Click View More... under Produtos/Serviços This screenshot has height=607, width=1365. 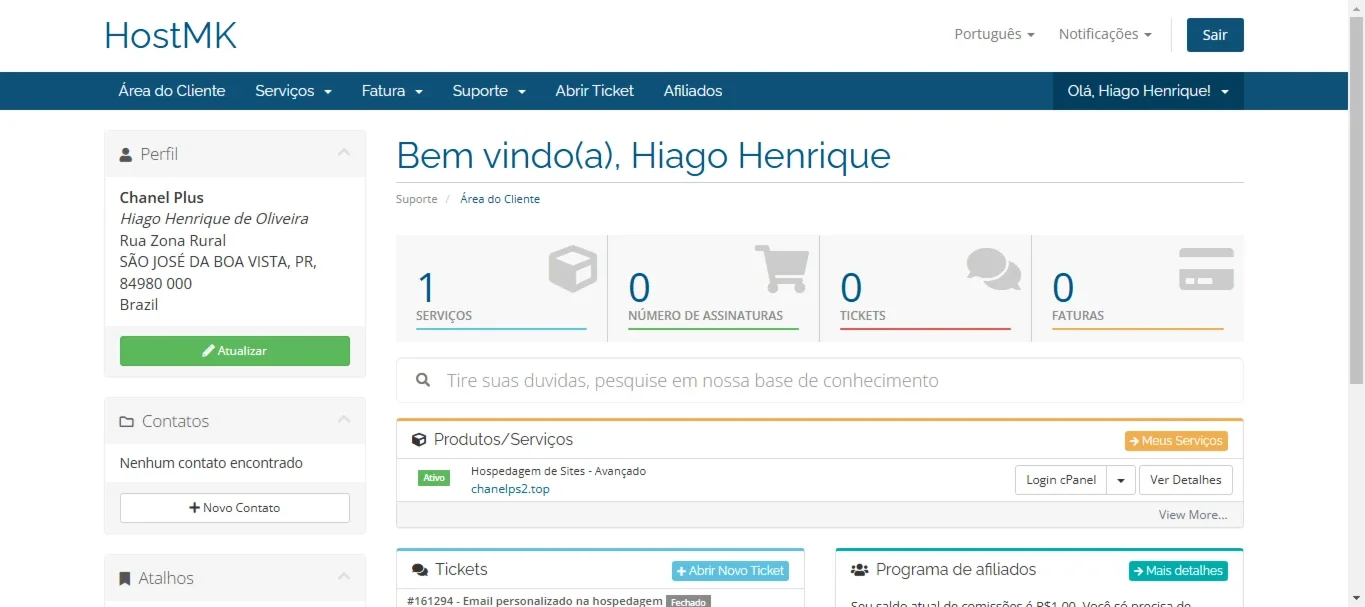1193,515
